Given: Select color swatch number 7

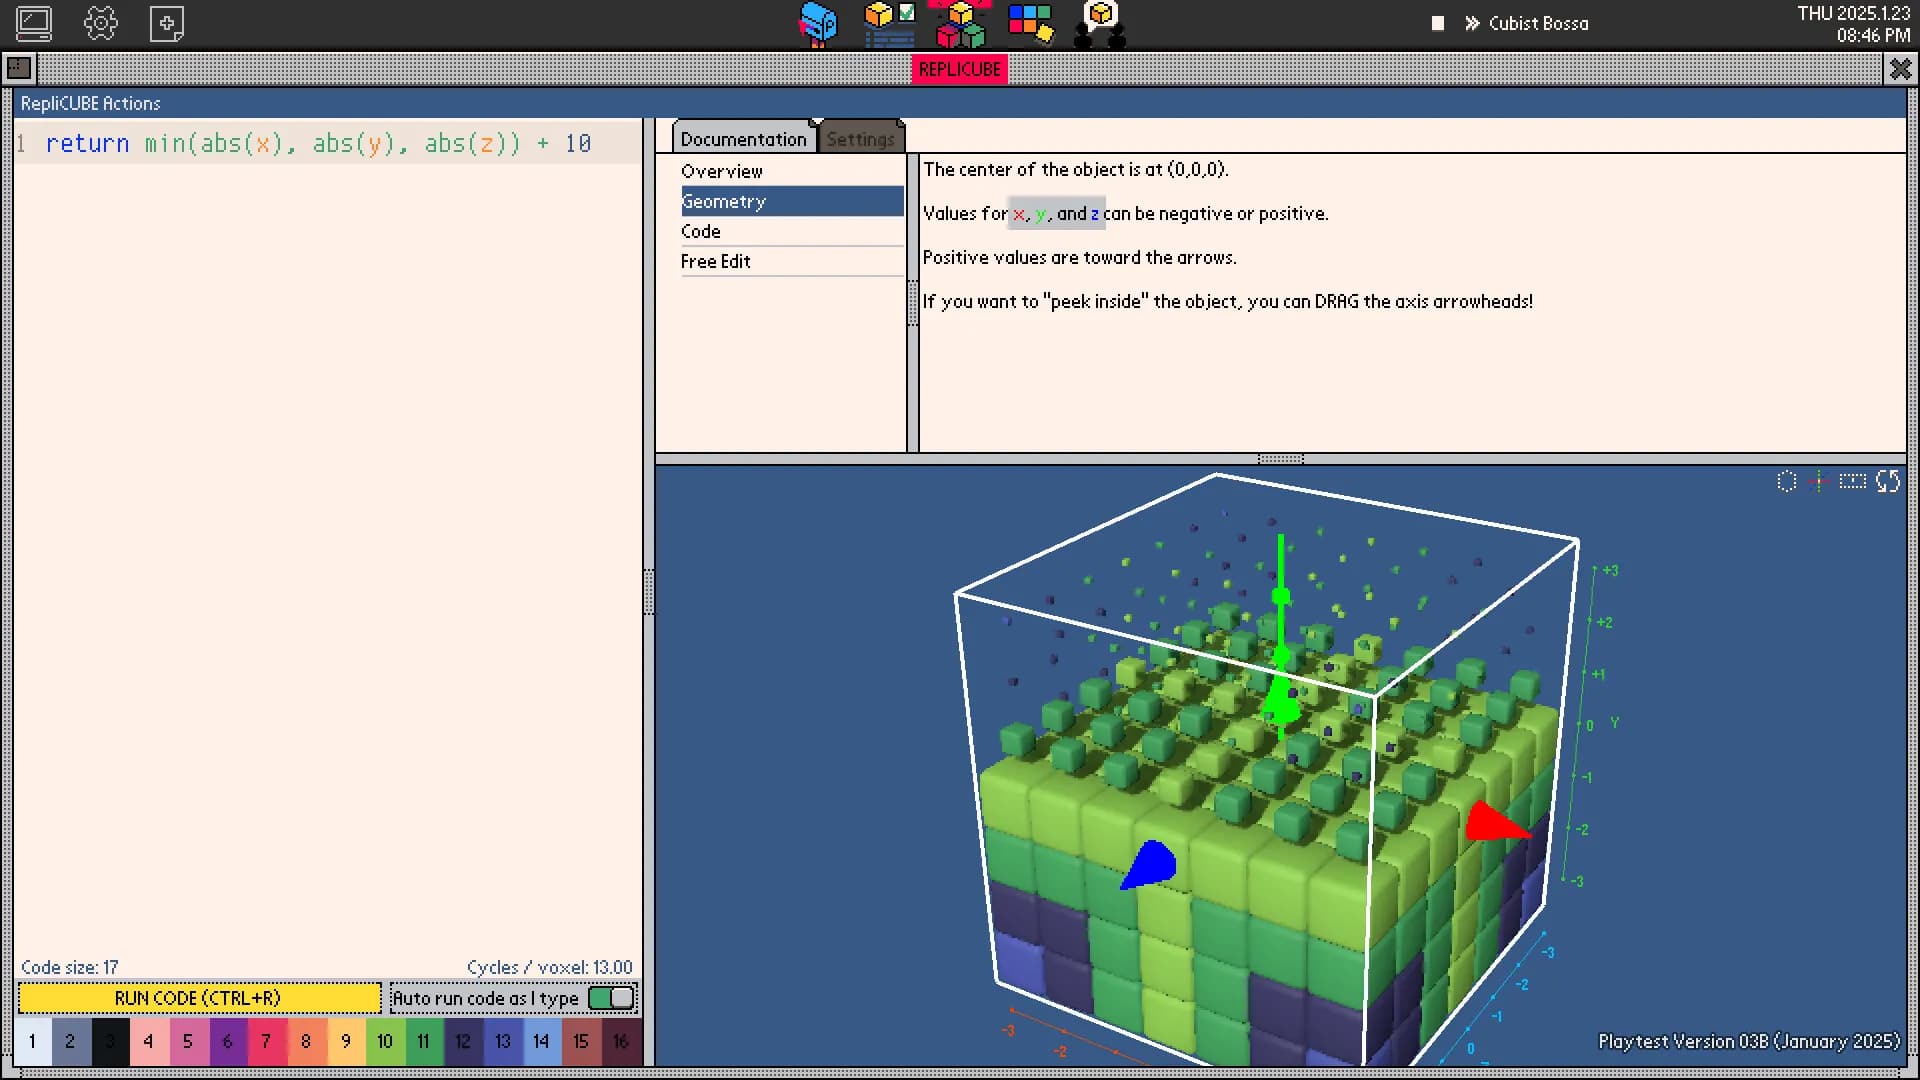Looking at the screenshot, I should pyautogui.click(x=266, y=1041).
